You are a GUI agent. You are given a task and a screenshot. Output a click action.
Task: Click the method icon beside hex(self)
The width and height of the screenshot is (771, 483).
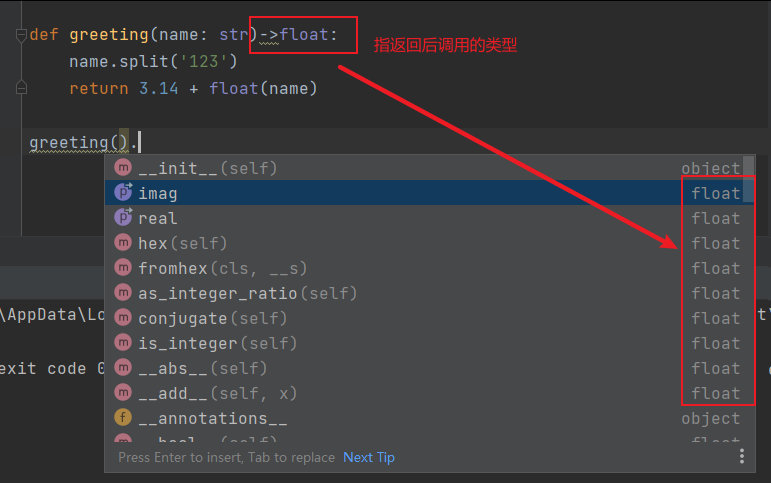click(123, 243)
